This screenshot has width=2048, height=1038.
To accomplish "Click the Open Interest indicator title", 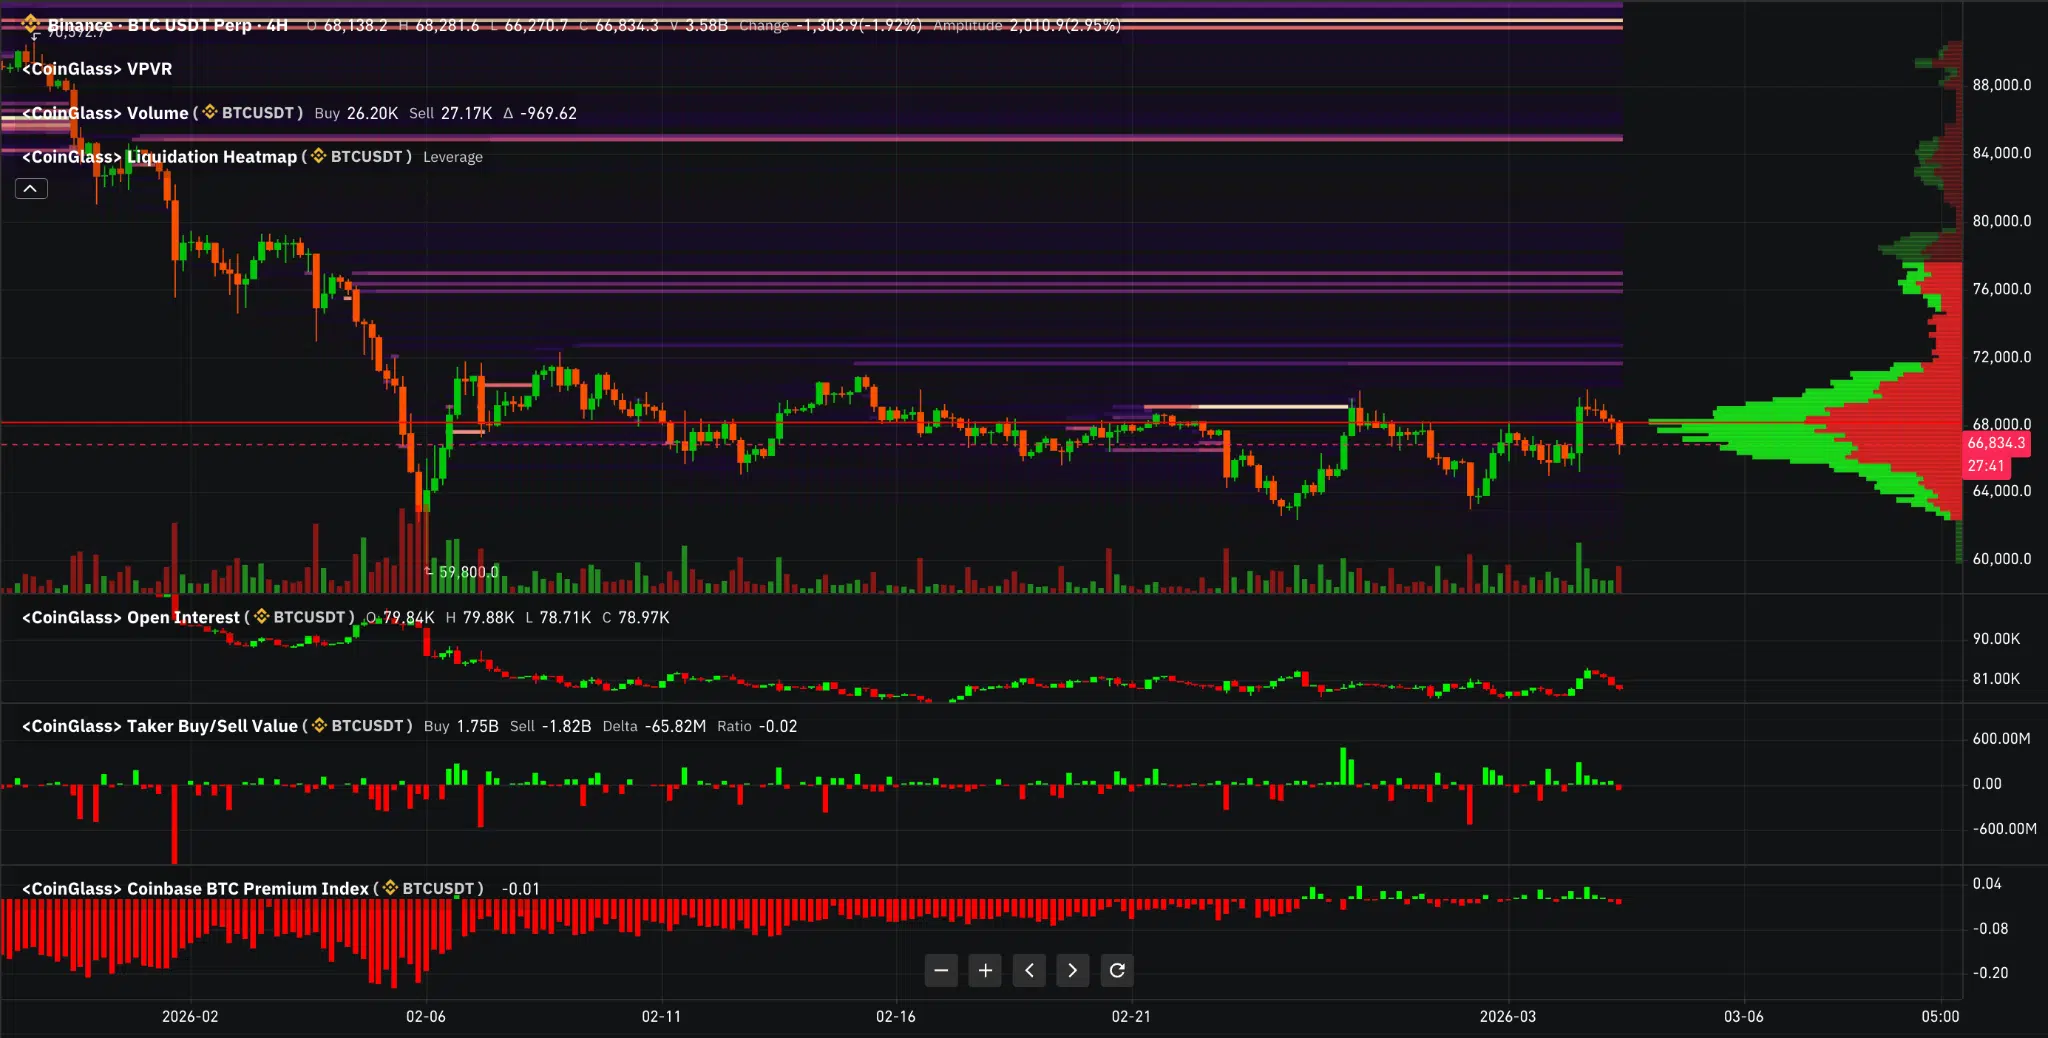I will pyautogui.click(x=131, y=618).
